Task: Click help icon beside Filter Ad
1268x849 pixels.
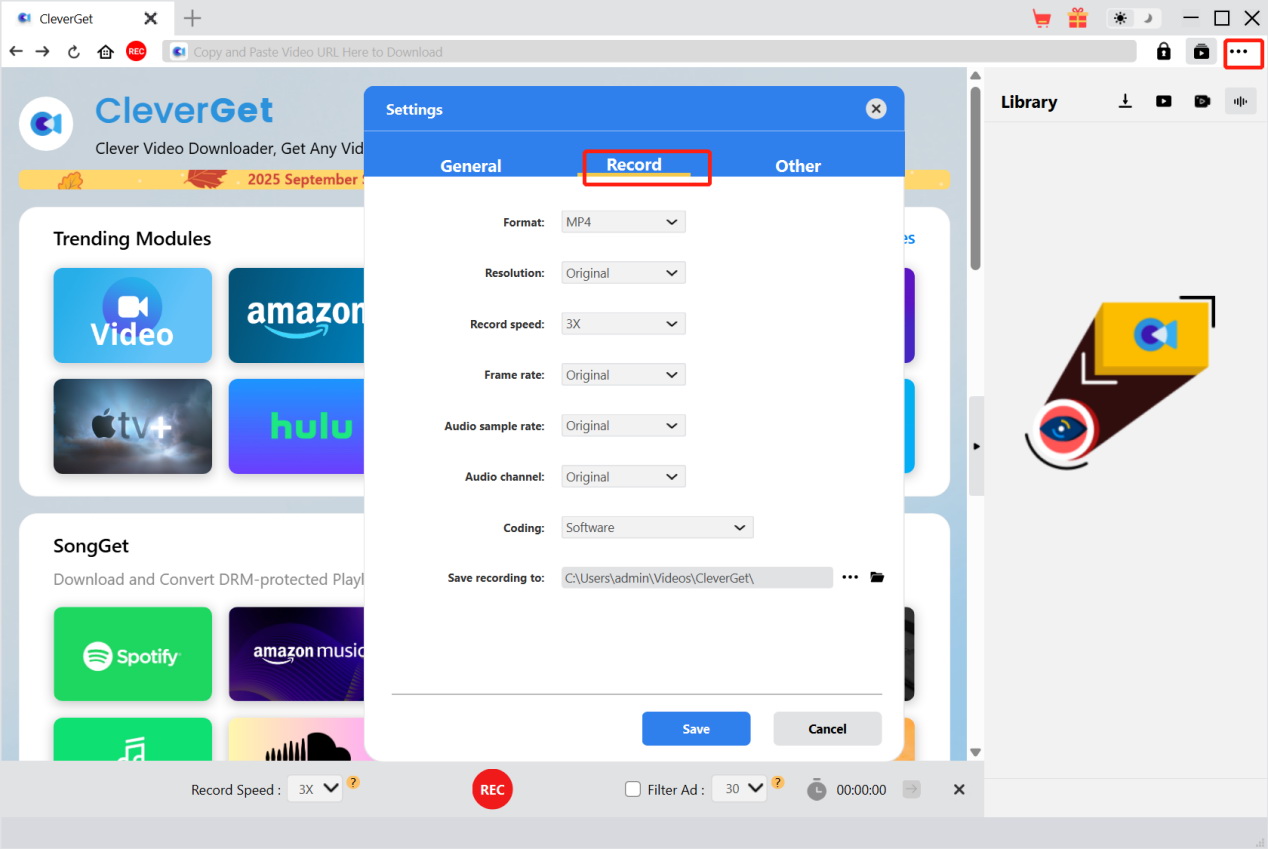Action: click(778, 783)
